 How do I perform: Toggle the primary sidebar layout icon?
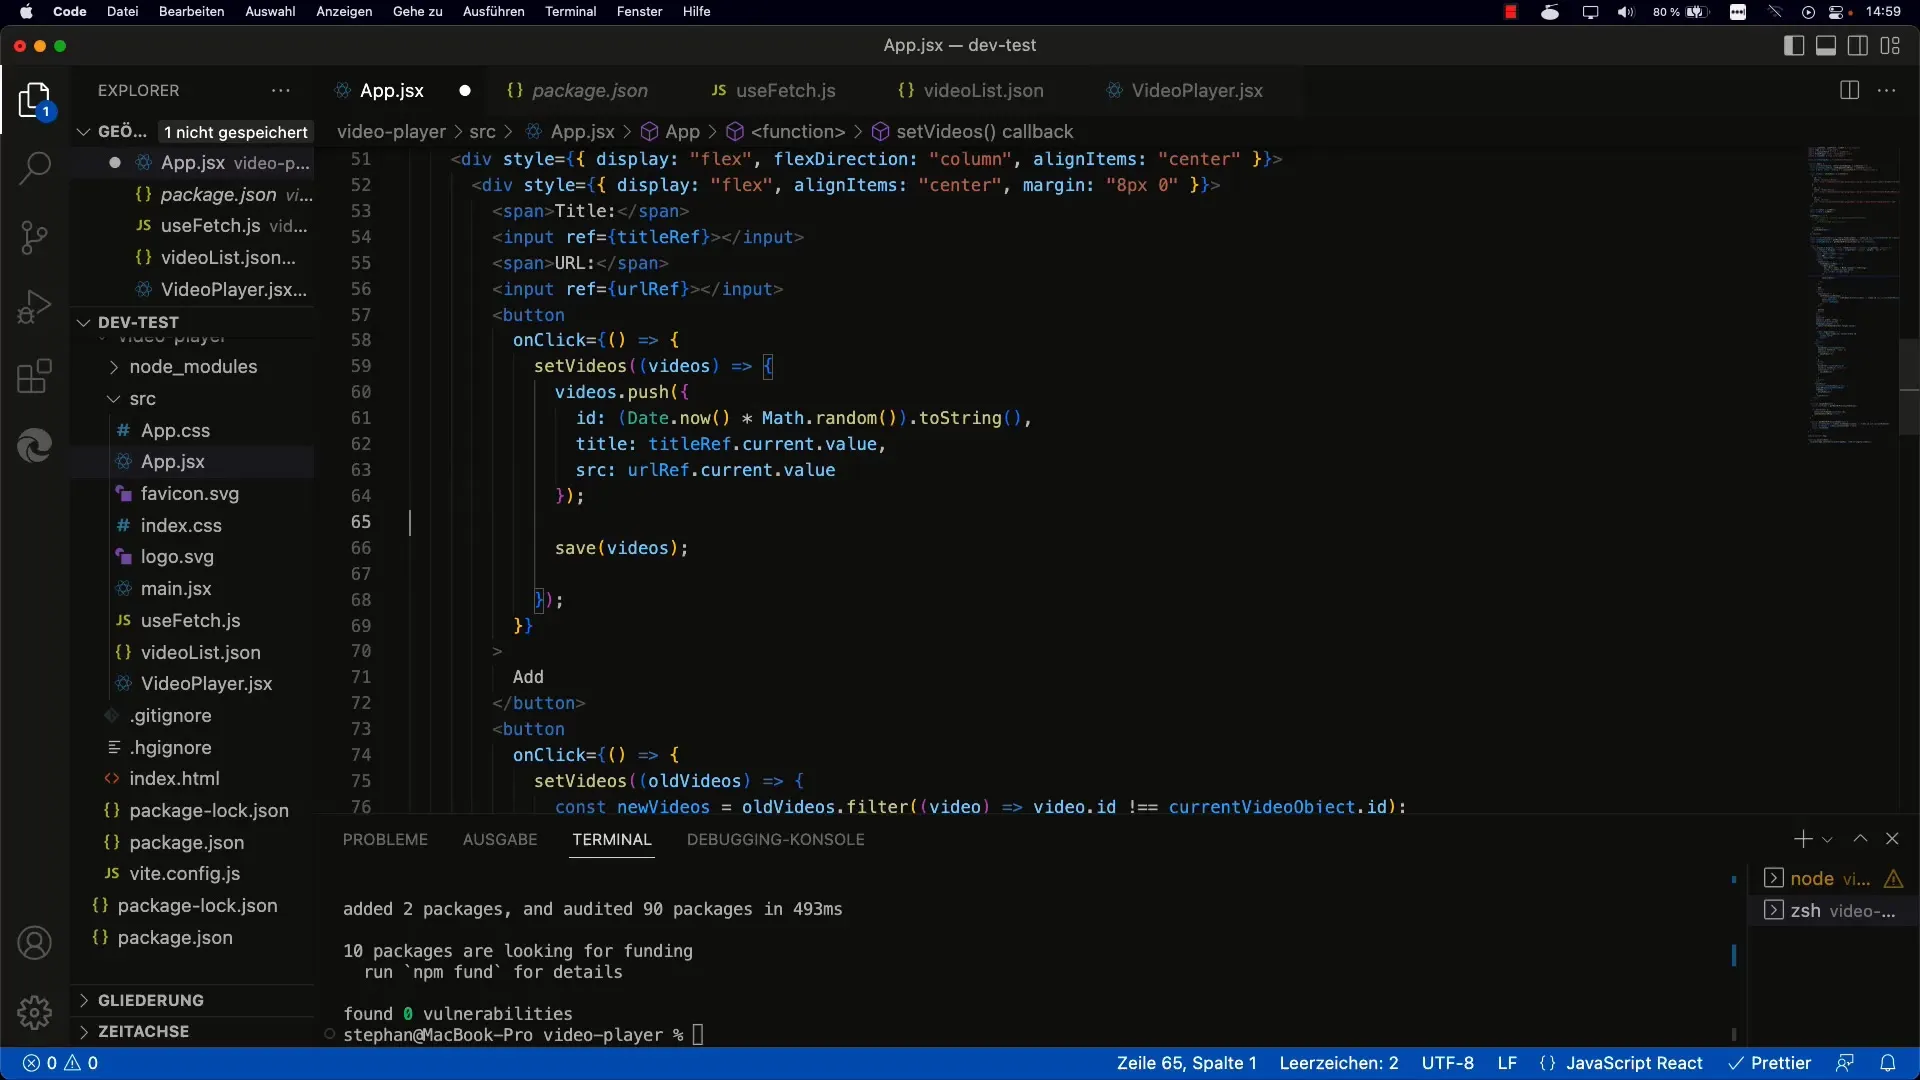pyautogui.click(x=1794, y=45)
